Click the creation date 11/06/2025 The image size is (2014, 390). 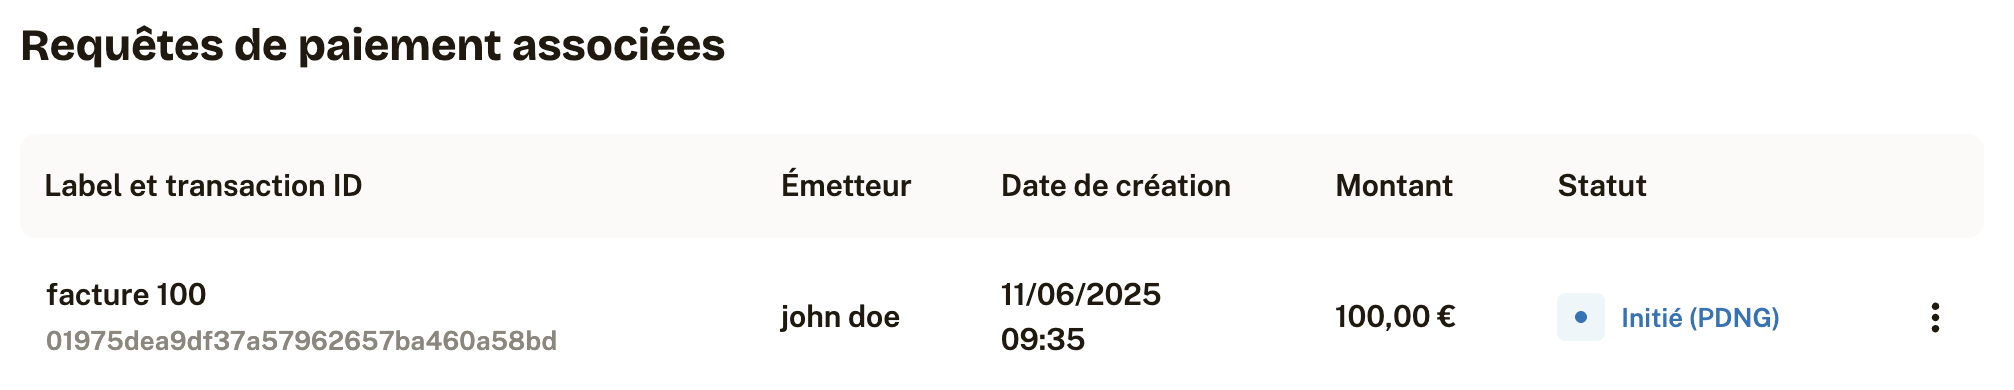point(1081,294)
